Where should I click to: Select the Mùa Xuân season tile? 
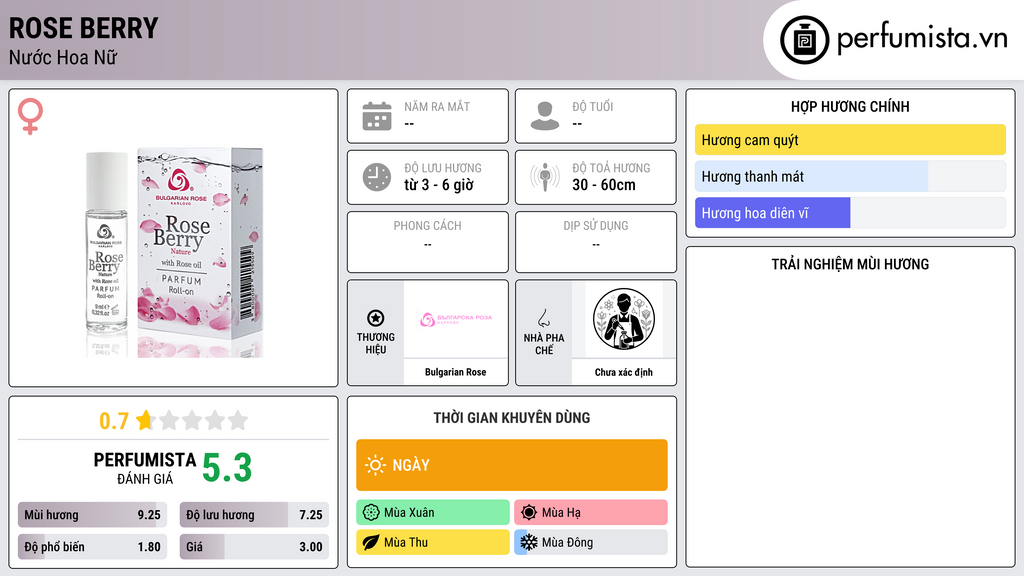click(x=433, y=513)
